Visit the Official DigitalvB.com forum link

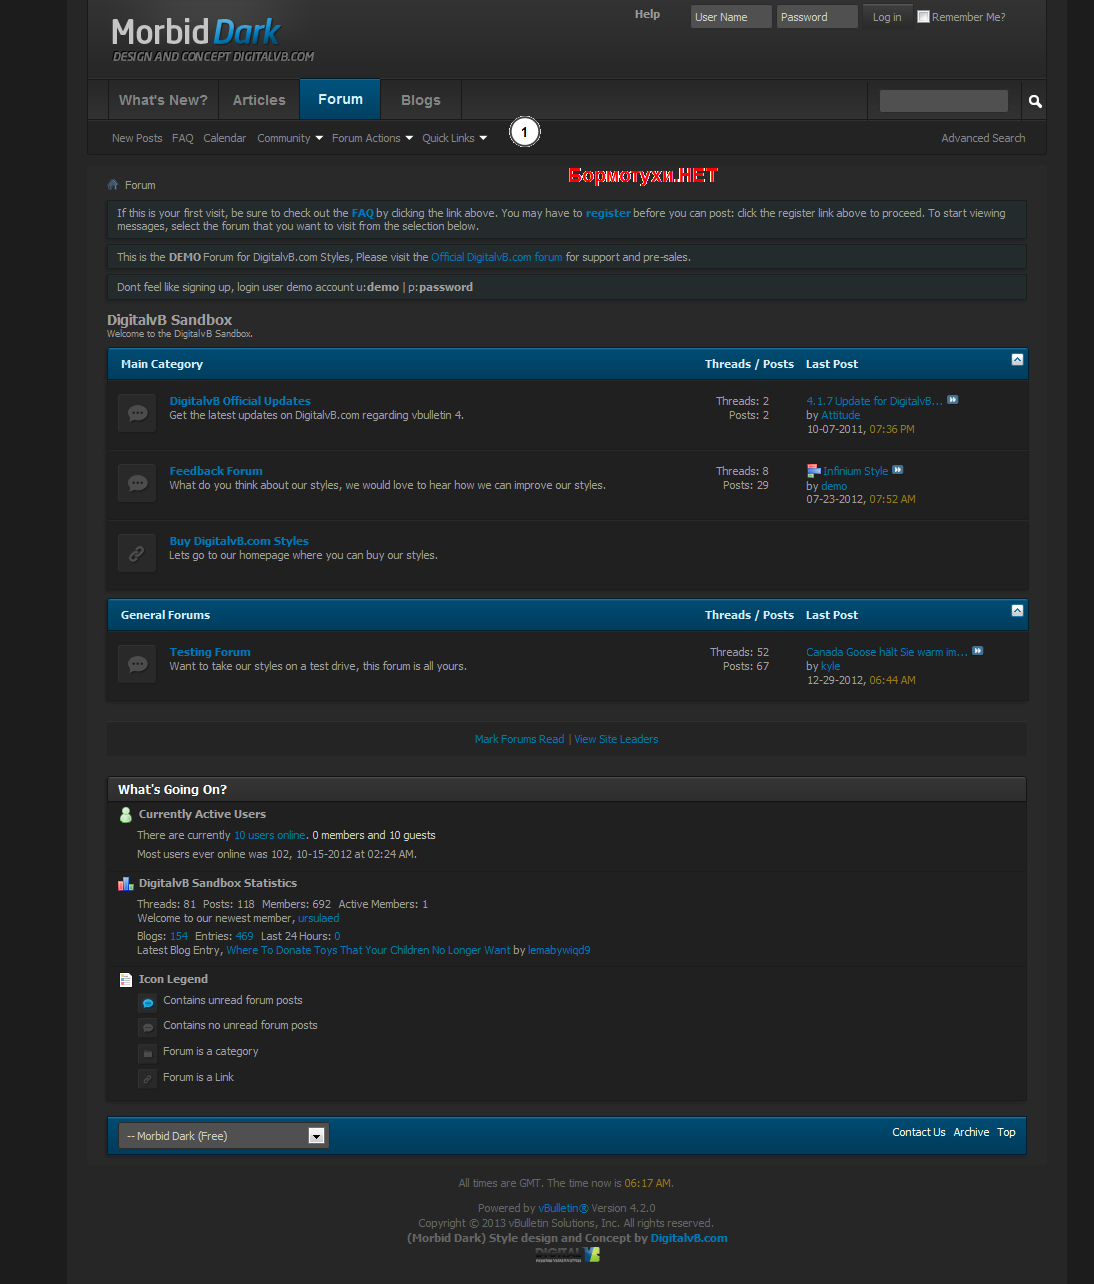point(497,257)
